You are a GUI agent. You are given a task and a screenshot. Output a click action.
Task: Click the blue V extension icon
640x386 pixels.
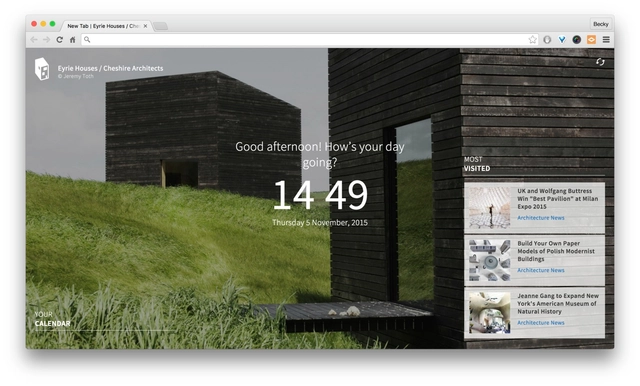point(562,40)
